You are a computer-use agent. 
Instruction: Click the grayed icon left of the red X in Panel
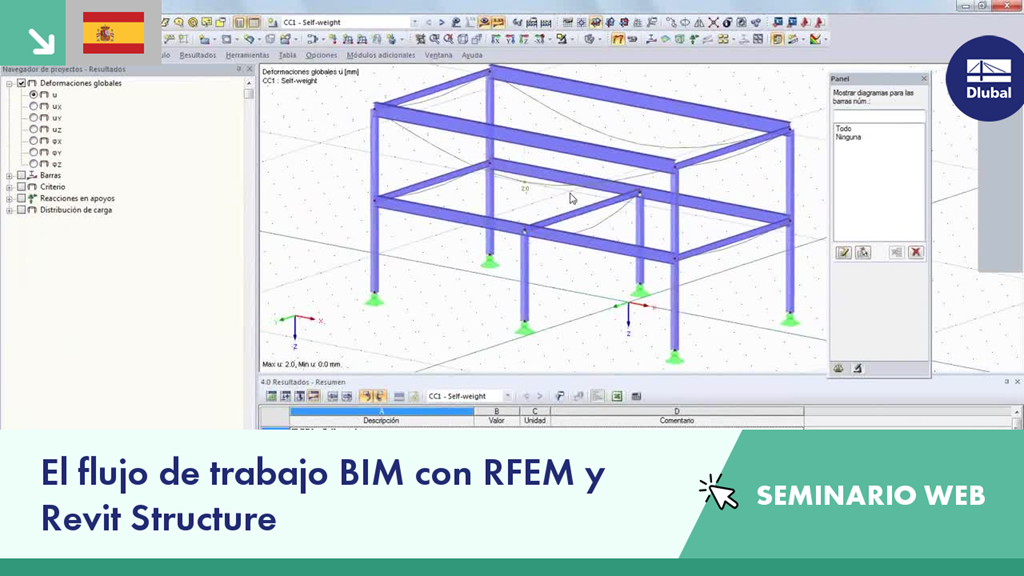(896, 252)
